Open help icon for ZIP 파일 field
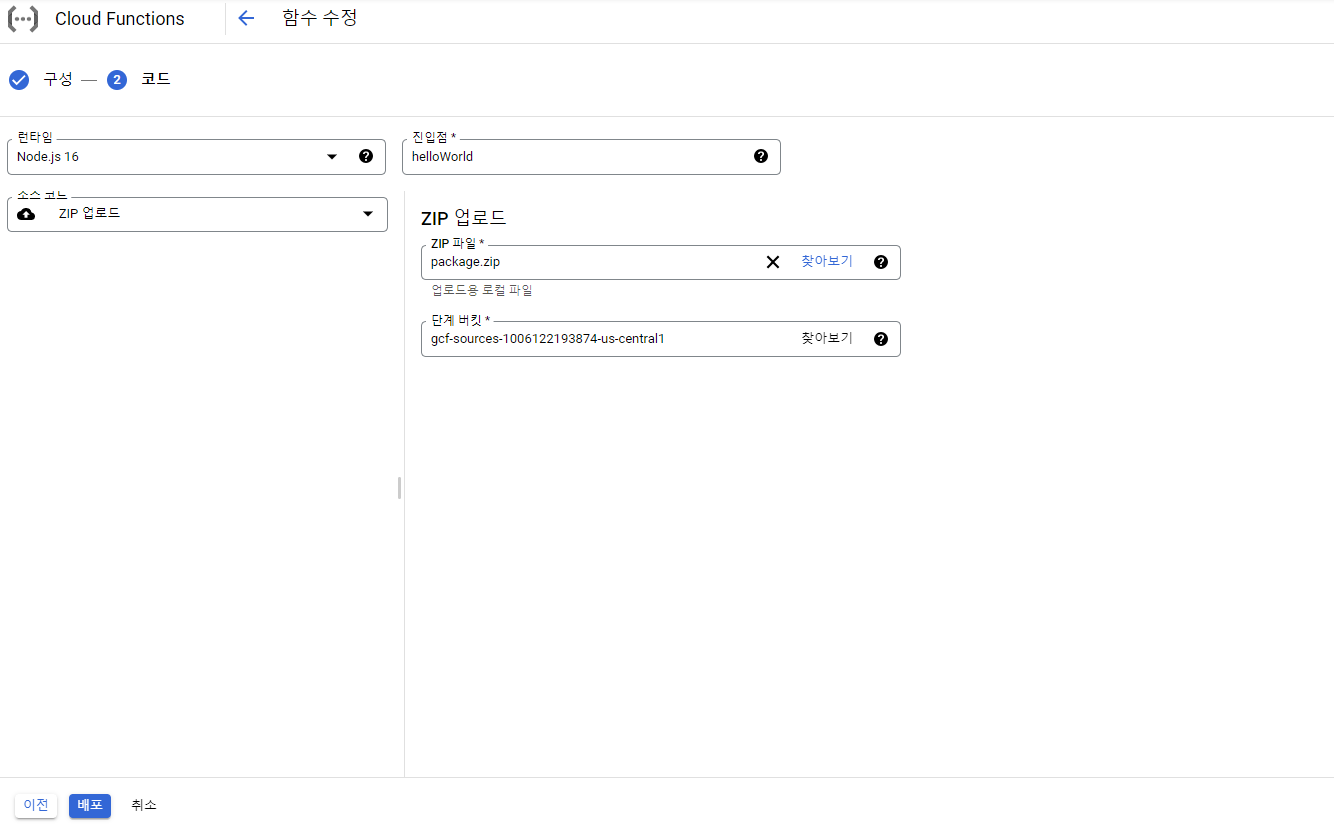This screenshot has width=1334, height=828. click(x=881, y=262)
